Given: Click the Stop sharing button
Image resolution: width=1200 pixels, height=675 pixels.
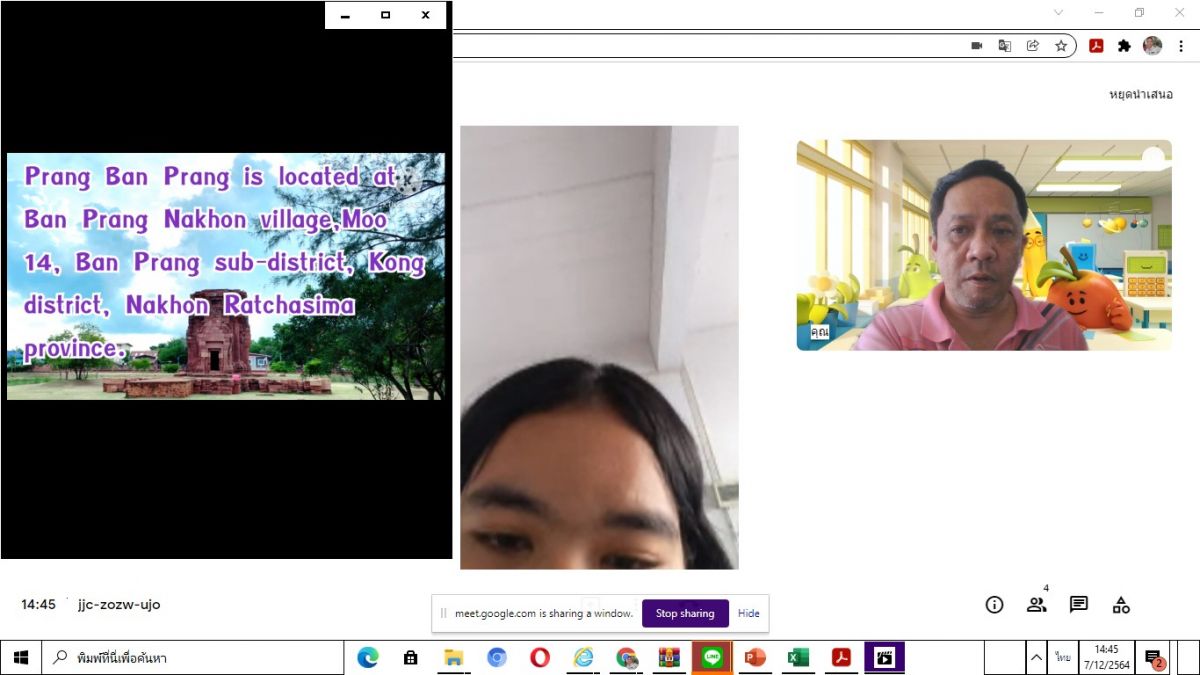Looking at the screenshot, I should [685, 613].
